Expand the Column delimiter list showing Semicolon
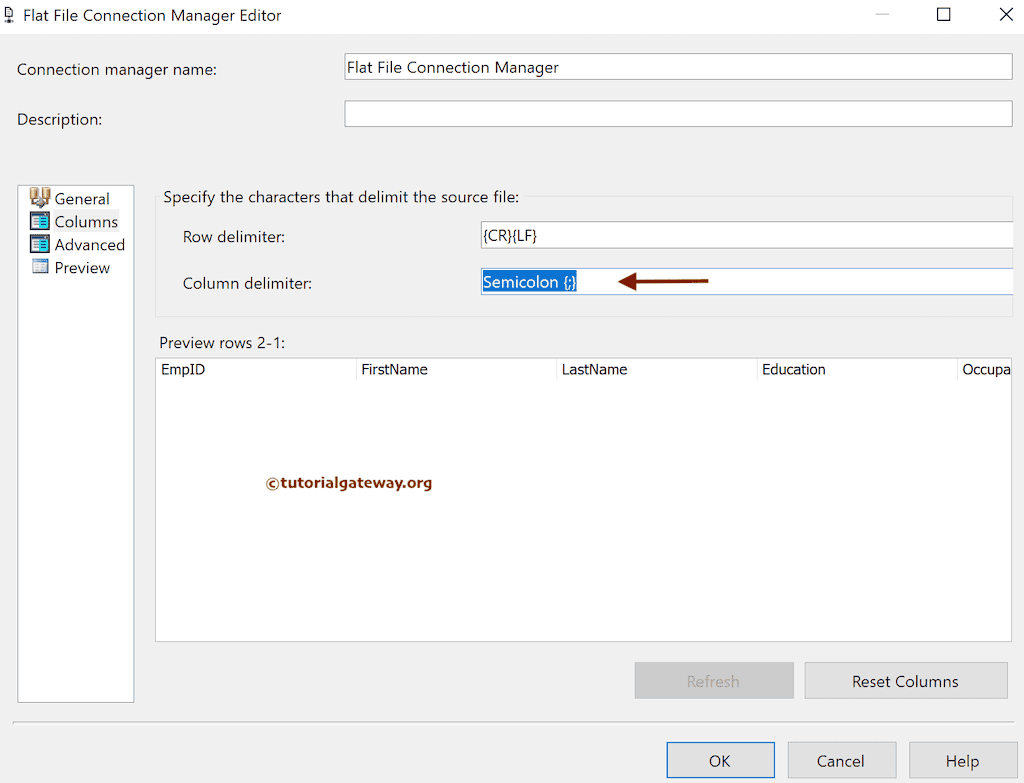The width and height of the screenshot is (1024, 783). [1000, 282]
